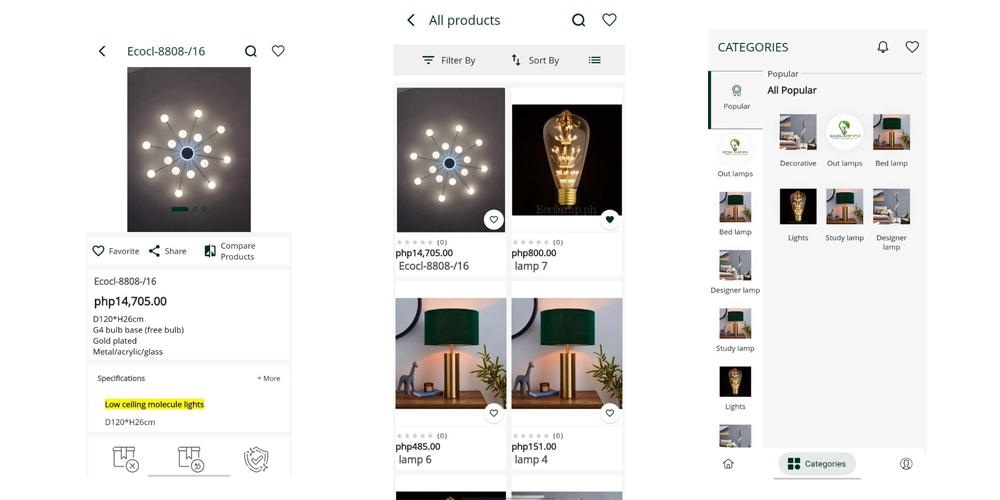Toggle favorite heart on Ecocl-8808-/16 grid card
1000x500 pixels.
(493, 219)
